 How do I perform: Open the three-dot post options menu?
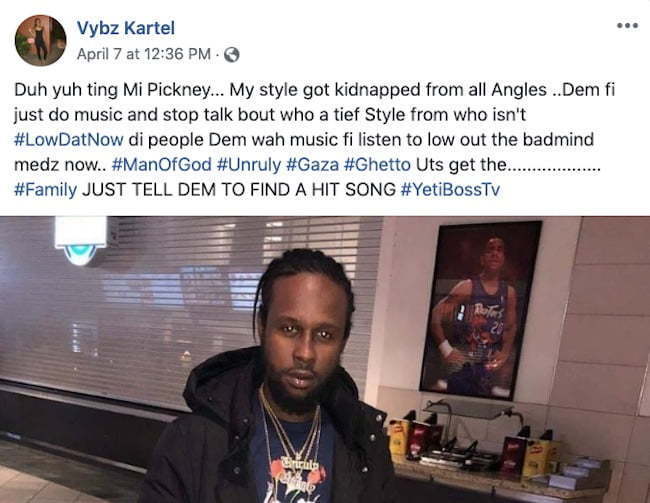[627, 26]
